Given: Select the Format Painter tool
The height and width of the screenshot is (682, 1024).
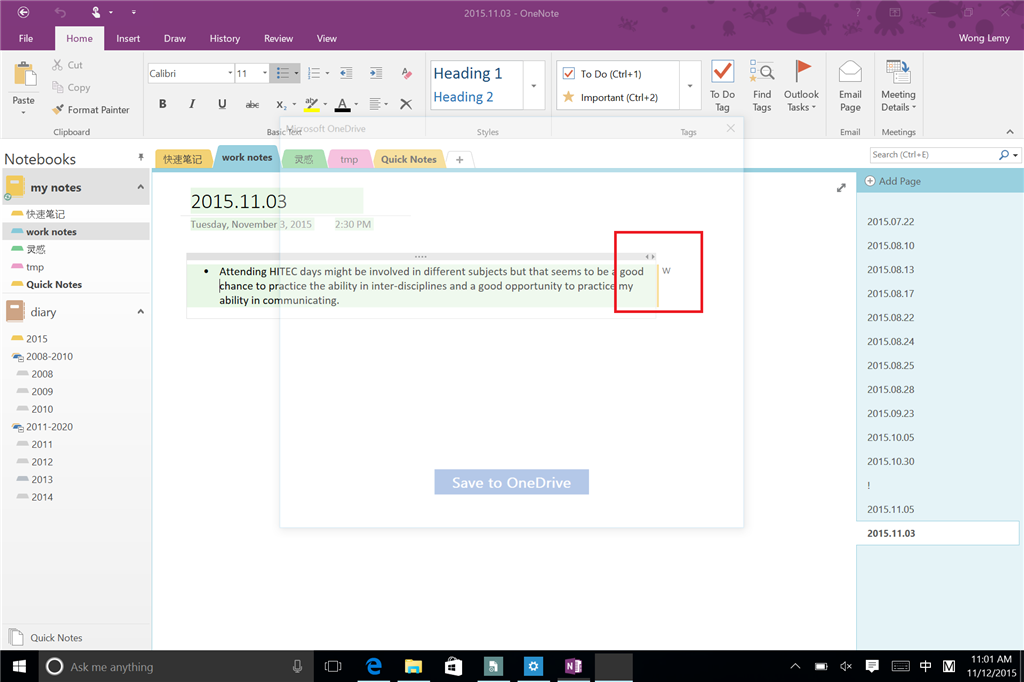Looking at the screenshot, I should (x=93, y=109).
